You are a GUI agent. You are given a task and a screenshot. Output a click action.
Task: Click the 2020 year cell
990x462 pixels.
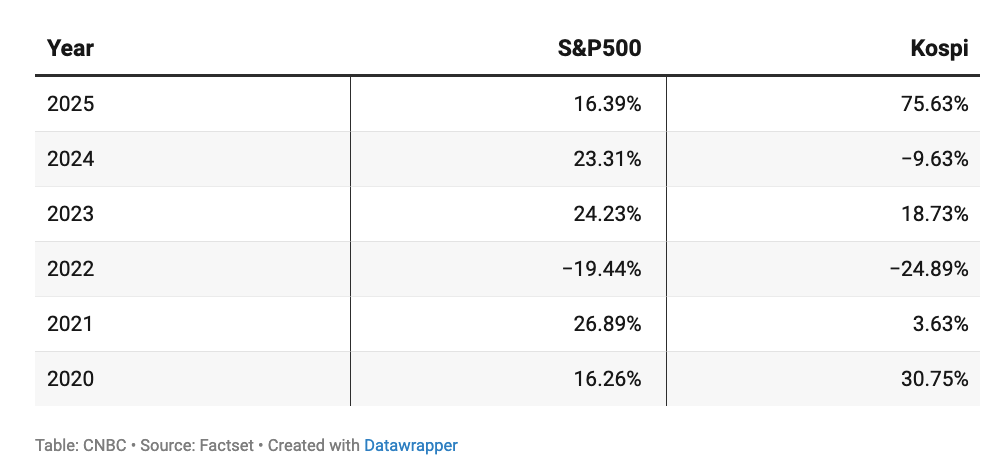coord(70,379)
